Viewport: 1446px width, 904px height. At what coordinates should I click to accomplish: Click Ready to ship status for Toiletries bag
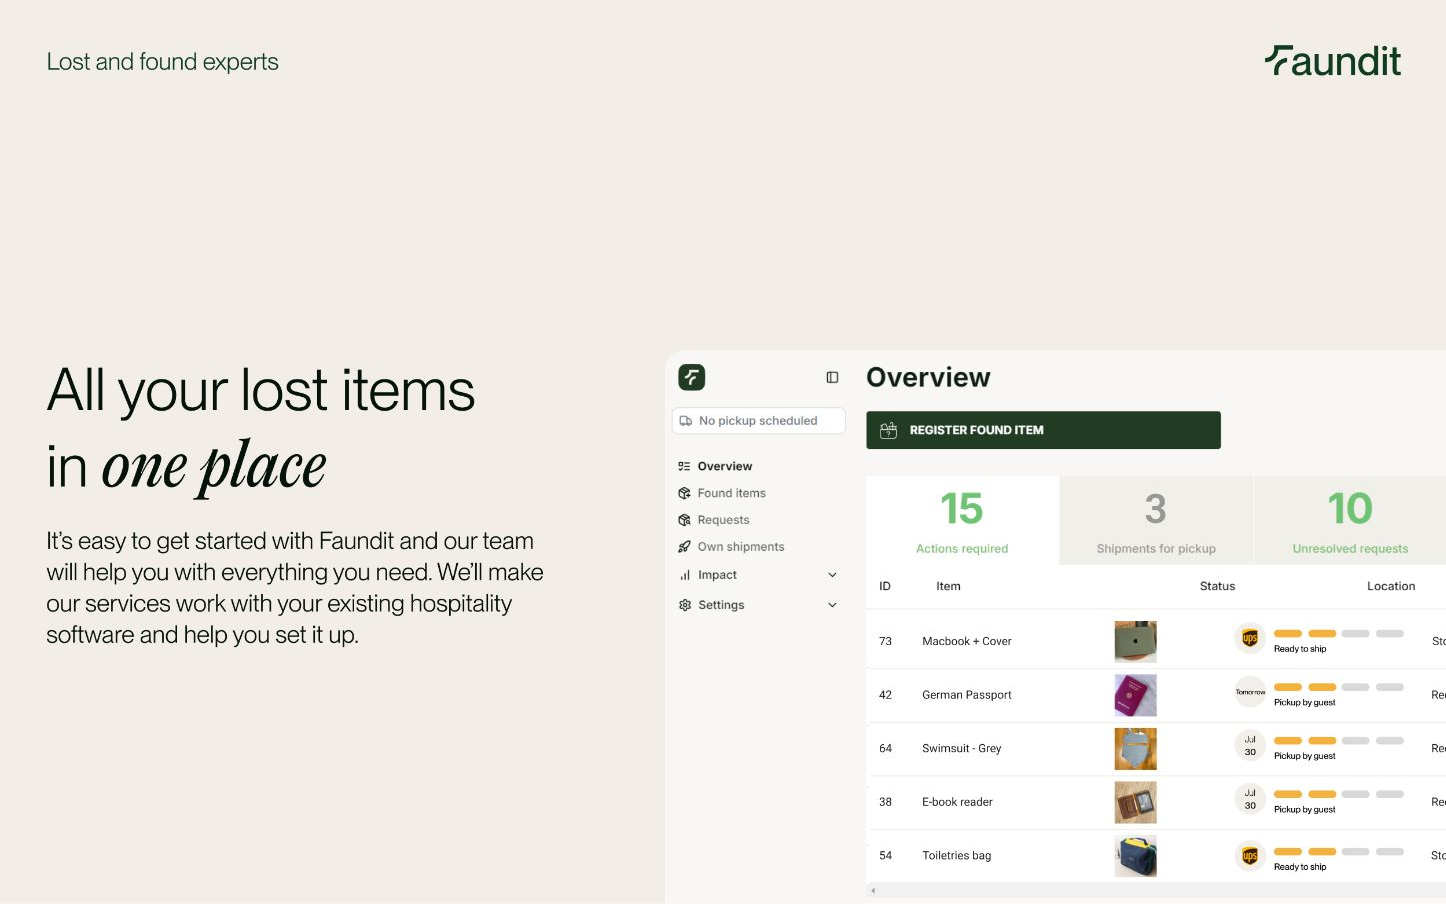pos(1300,867)
